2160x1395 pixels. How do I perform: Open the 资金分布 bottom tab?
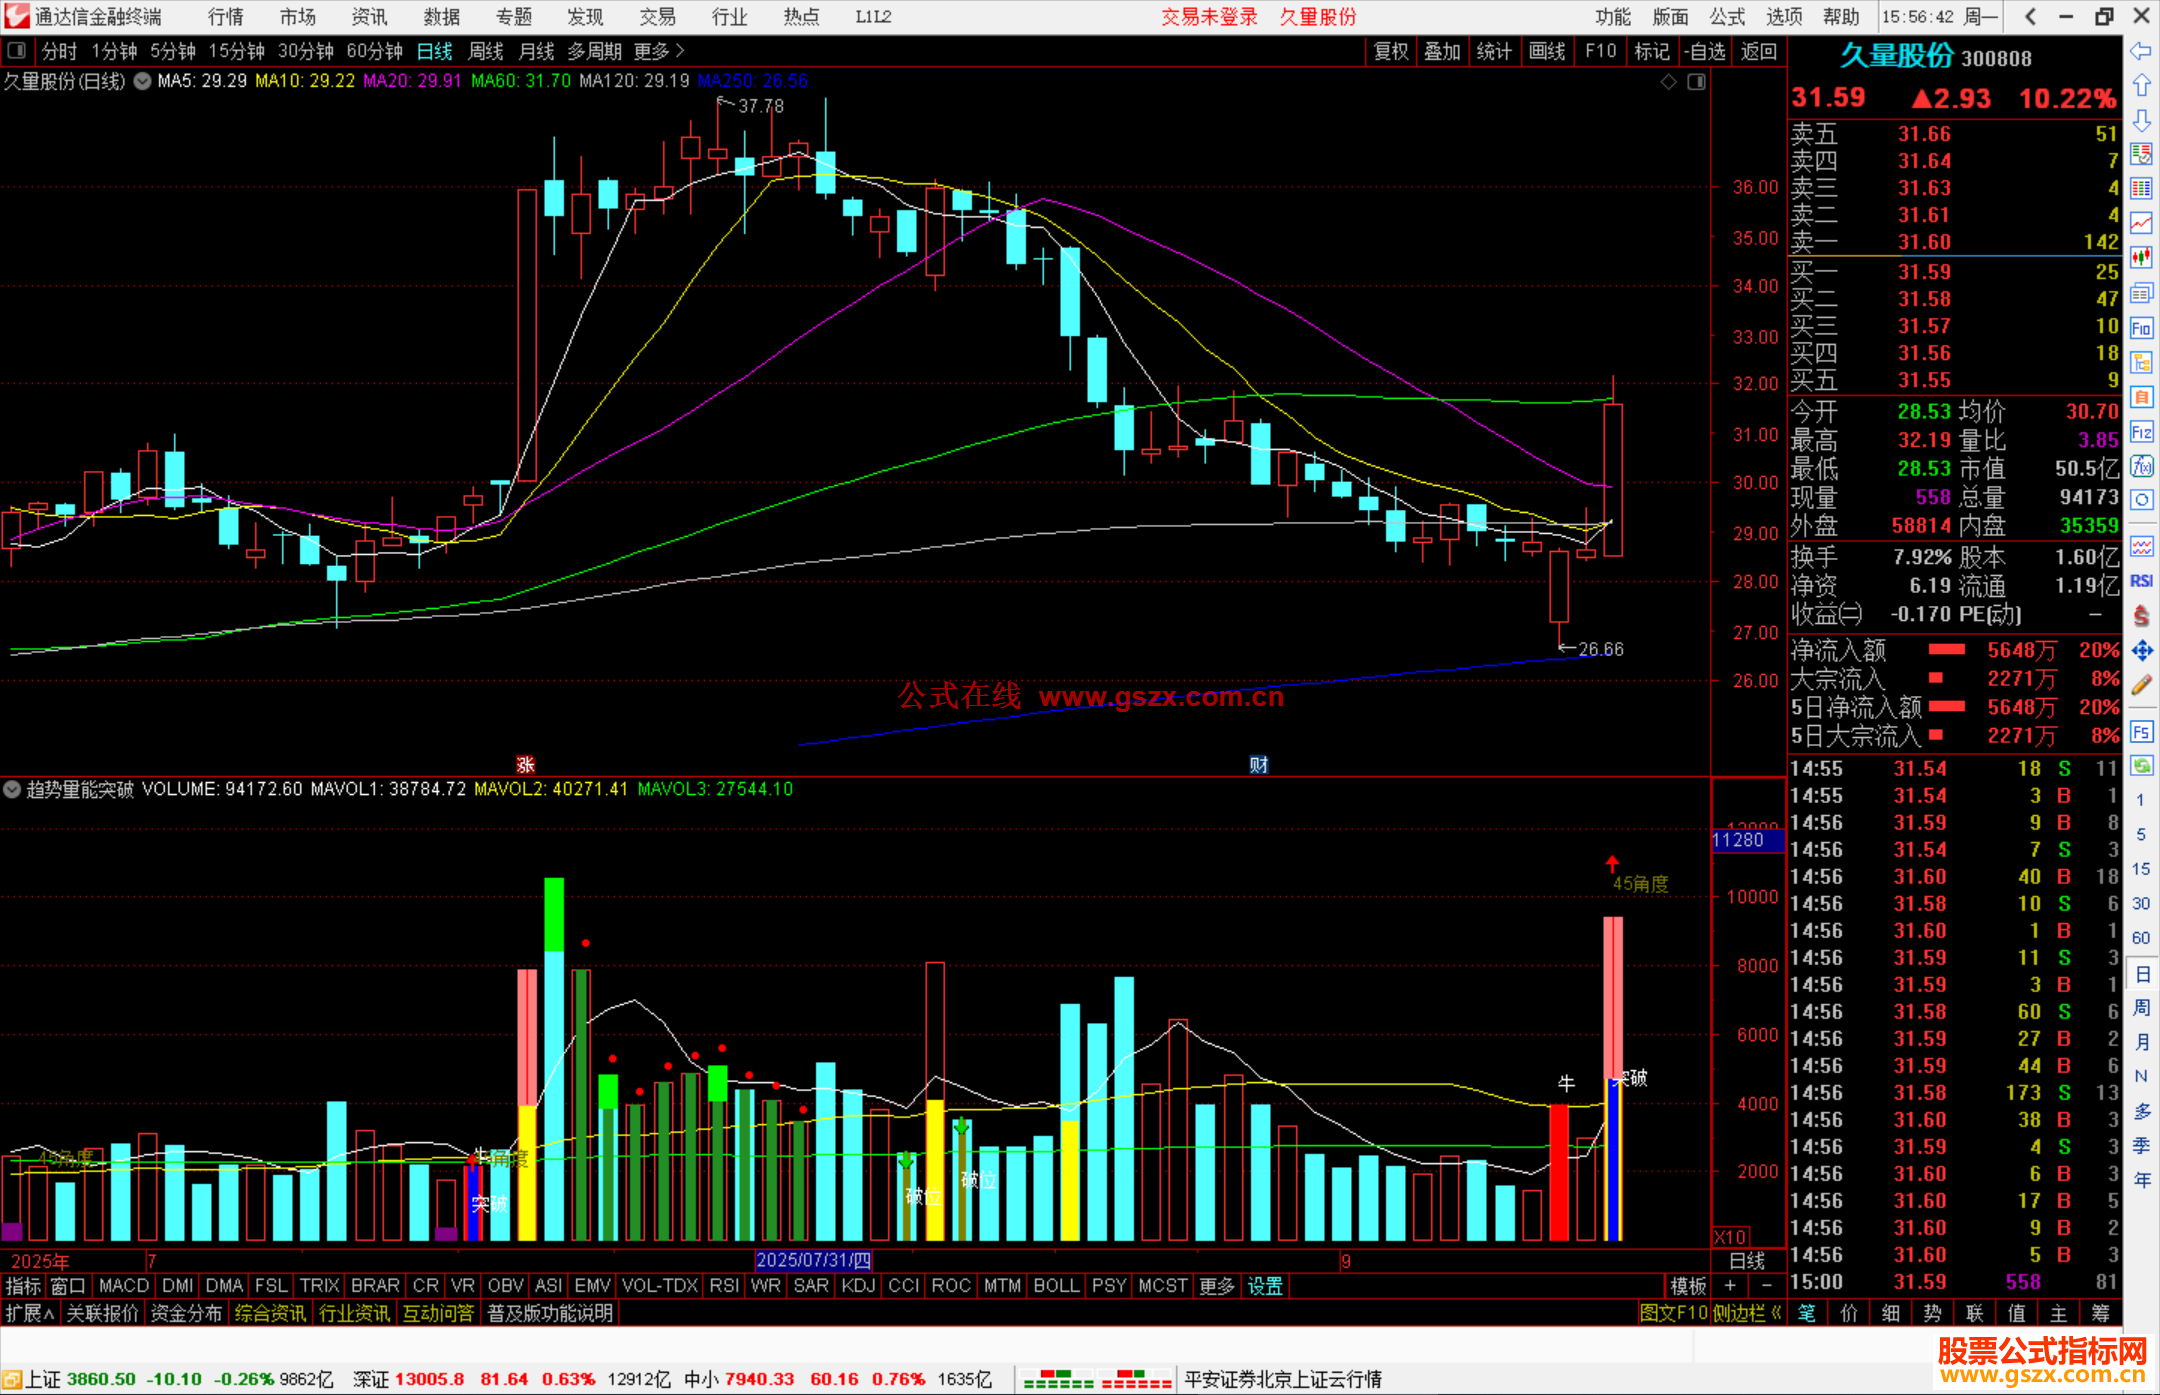pyautogui.click(x=186, y=1313)
